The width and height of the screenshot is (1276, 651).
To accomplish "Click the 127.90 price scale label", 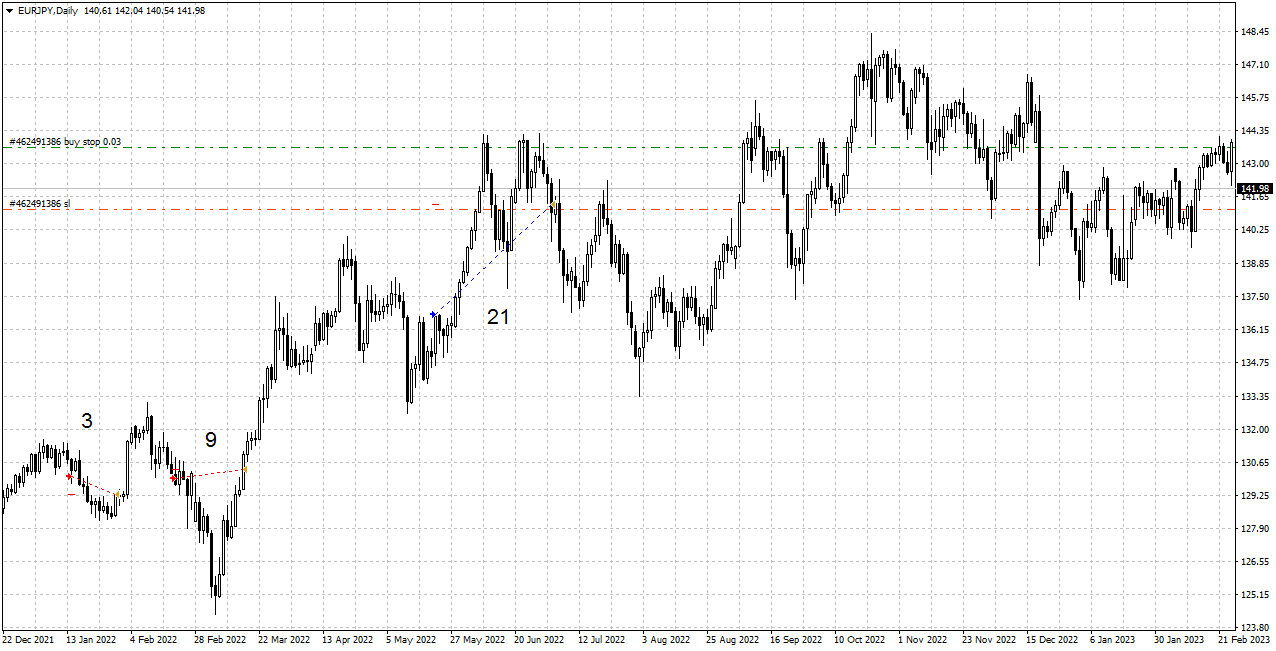I will point(1255,529).
